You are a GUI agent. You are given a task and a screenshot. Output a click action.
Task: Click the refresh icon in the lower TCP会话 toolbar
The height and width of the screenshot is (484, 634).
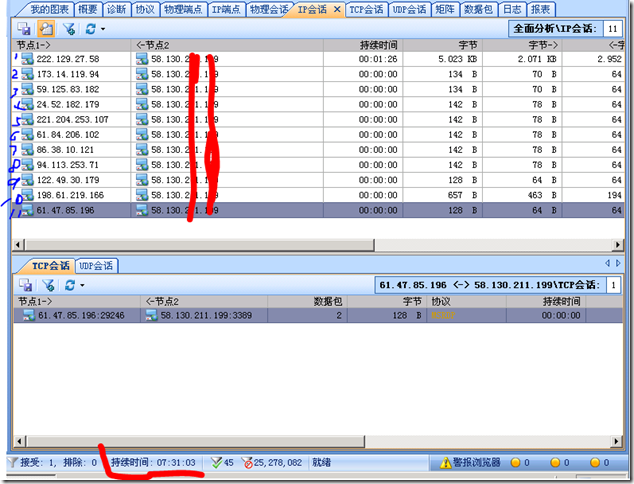pos(70,285)
